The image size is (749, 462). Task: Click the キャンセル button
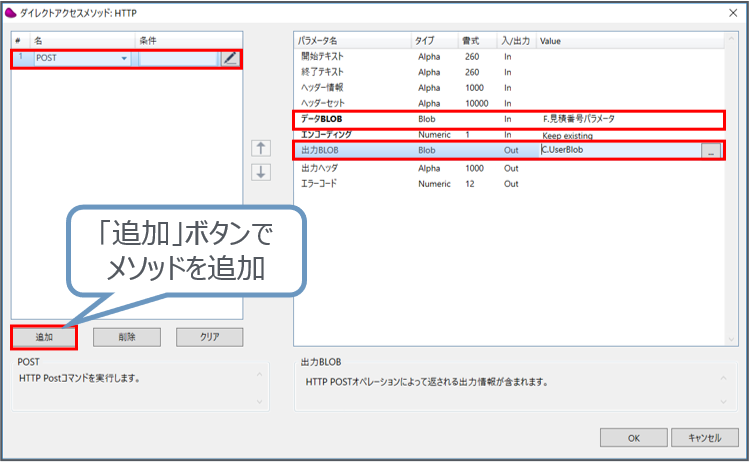697,437
